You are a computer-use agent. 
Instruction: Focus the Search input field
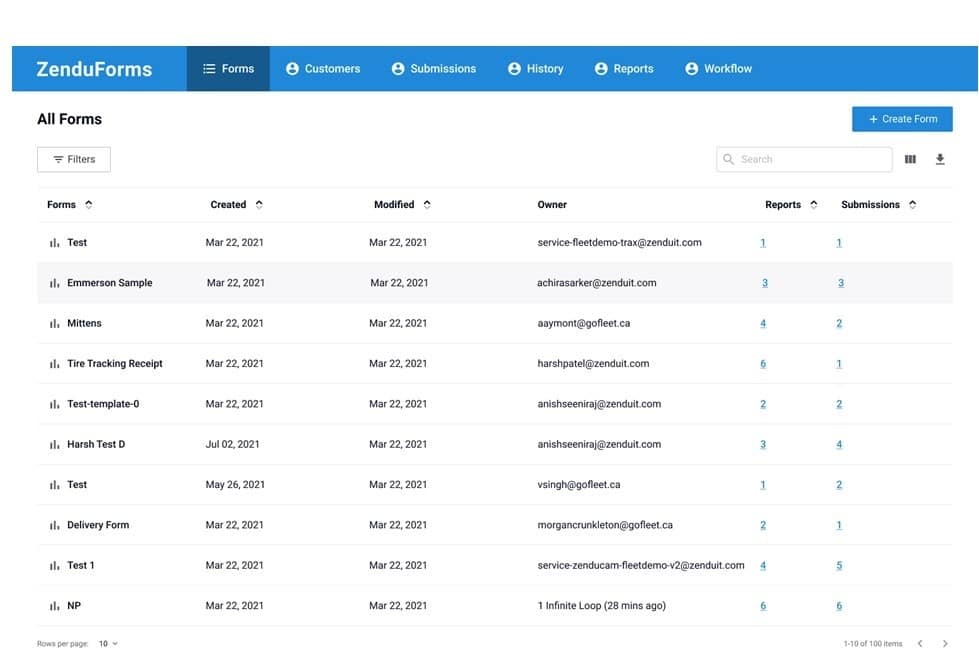804,159
